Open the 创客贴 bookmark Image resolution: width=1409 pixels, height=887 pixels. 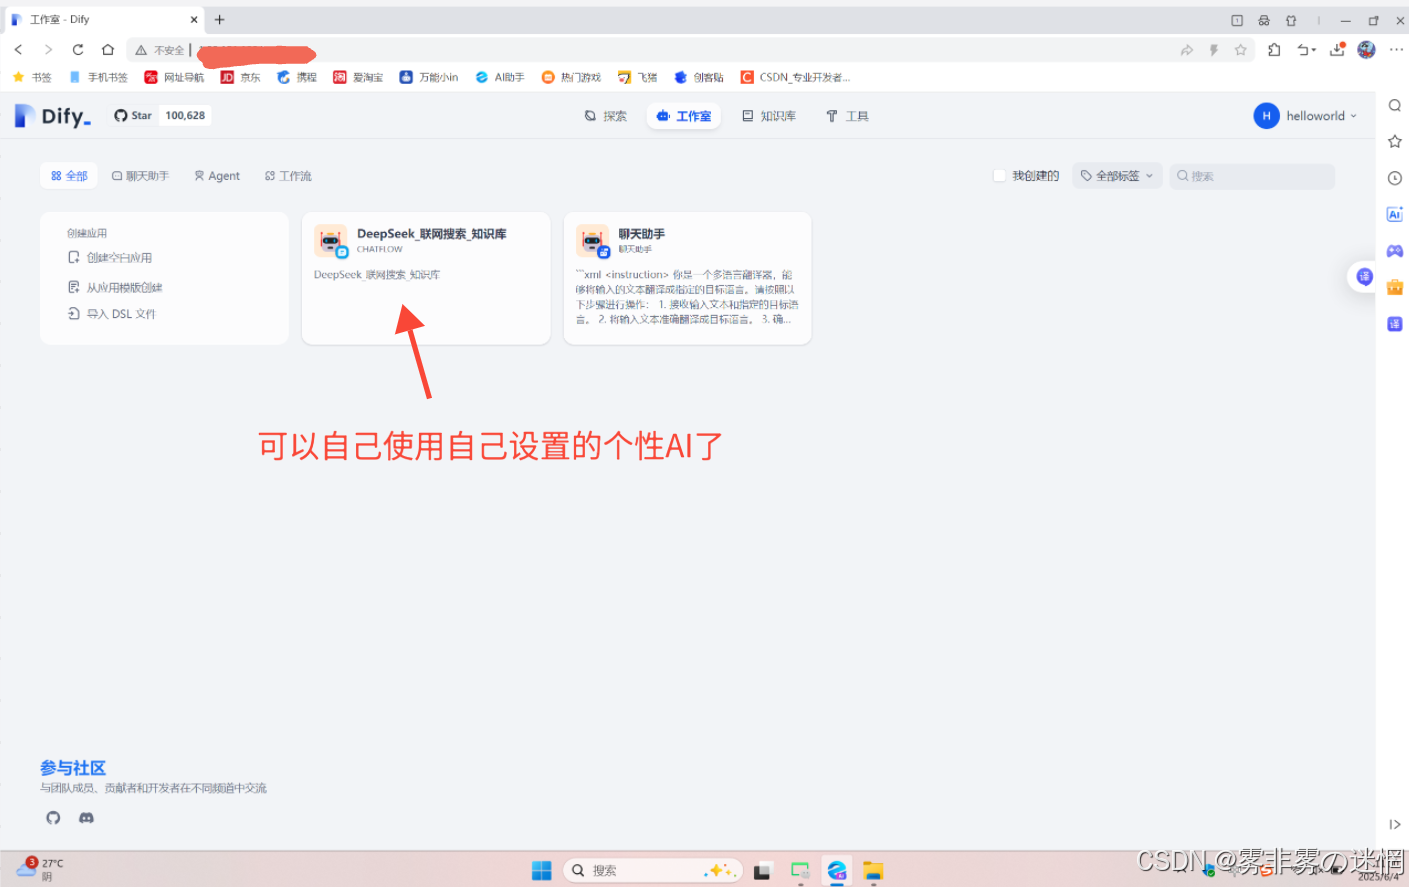tap(699, 77)
